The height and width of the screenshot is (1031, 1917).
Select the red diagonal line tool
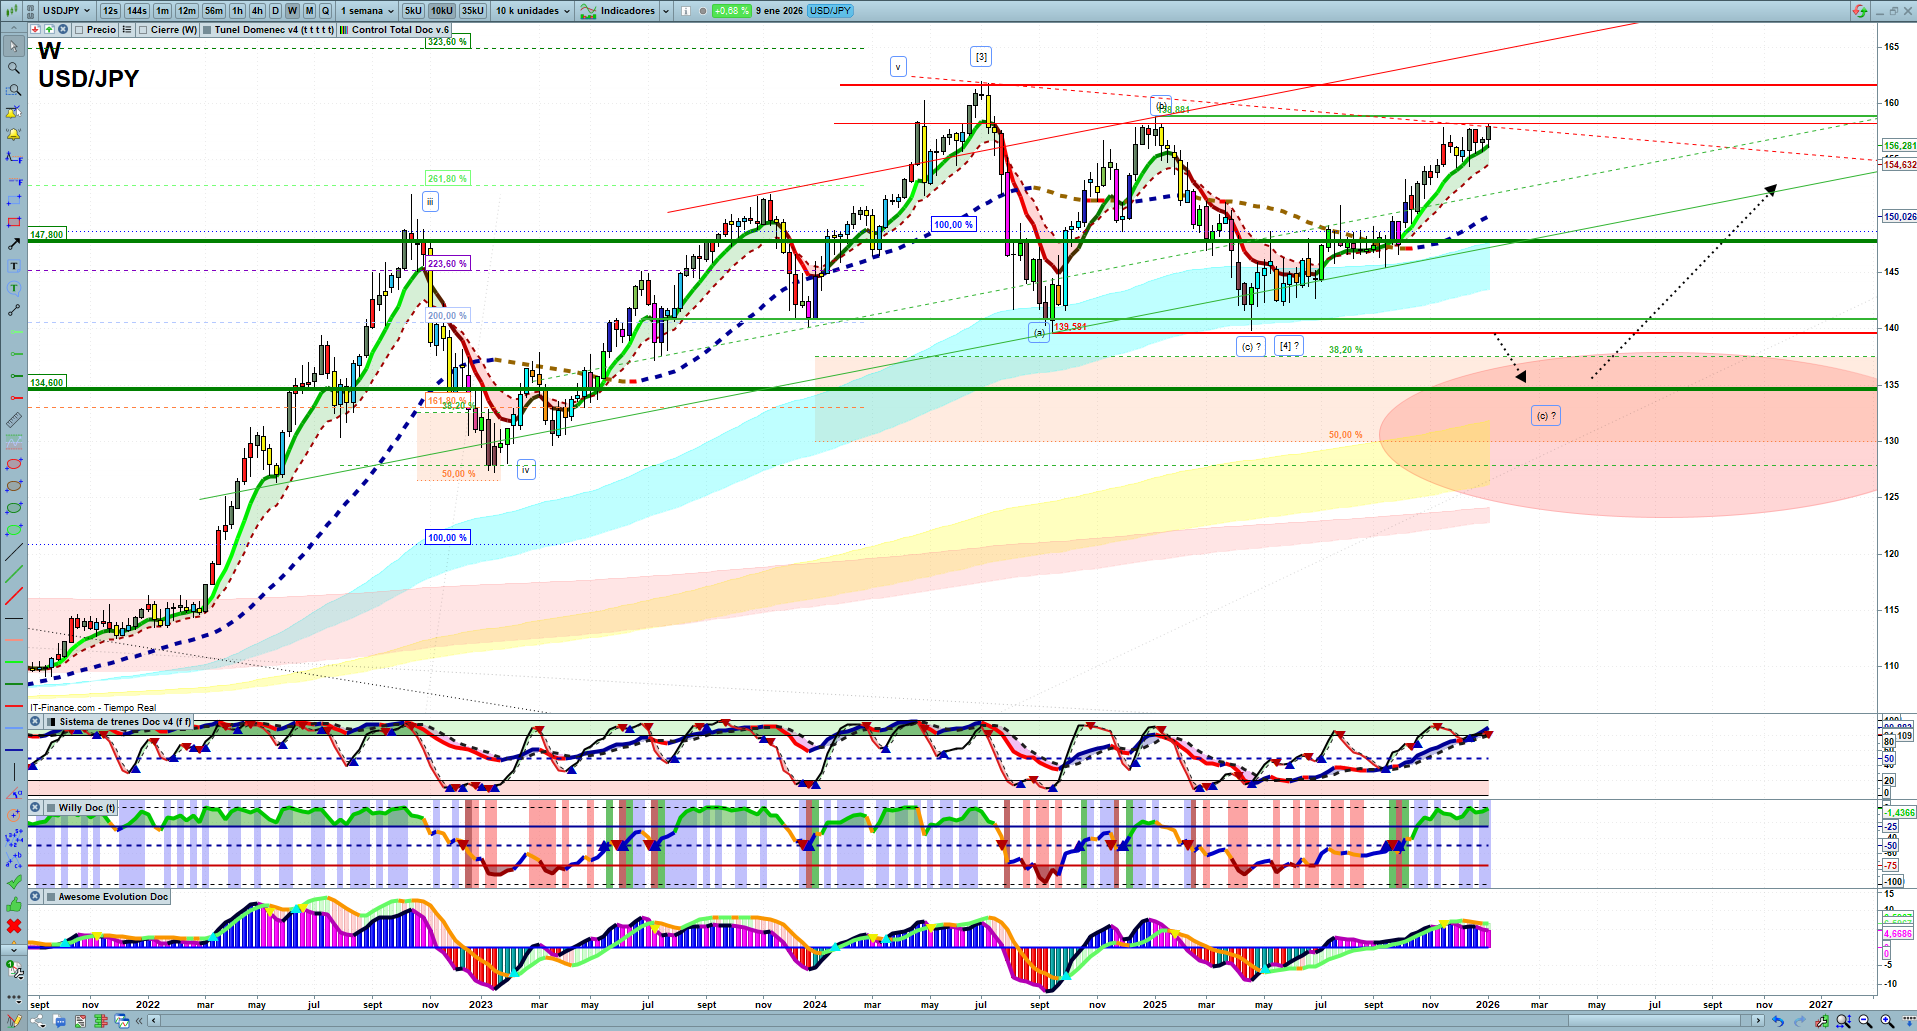click(14, 596)
